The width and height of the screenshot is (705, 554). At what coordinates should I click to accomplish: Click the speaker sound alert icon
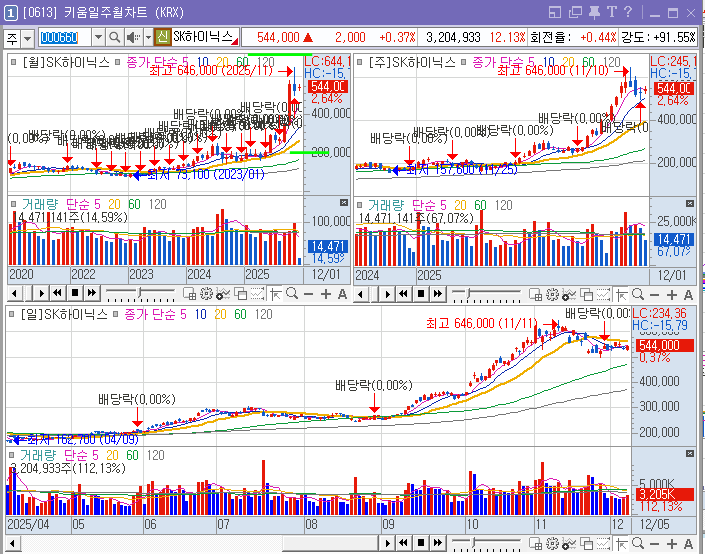(x=132, y=37)
